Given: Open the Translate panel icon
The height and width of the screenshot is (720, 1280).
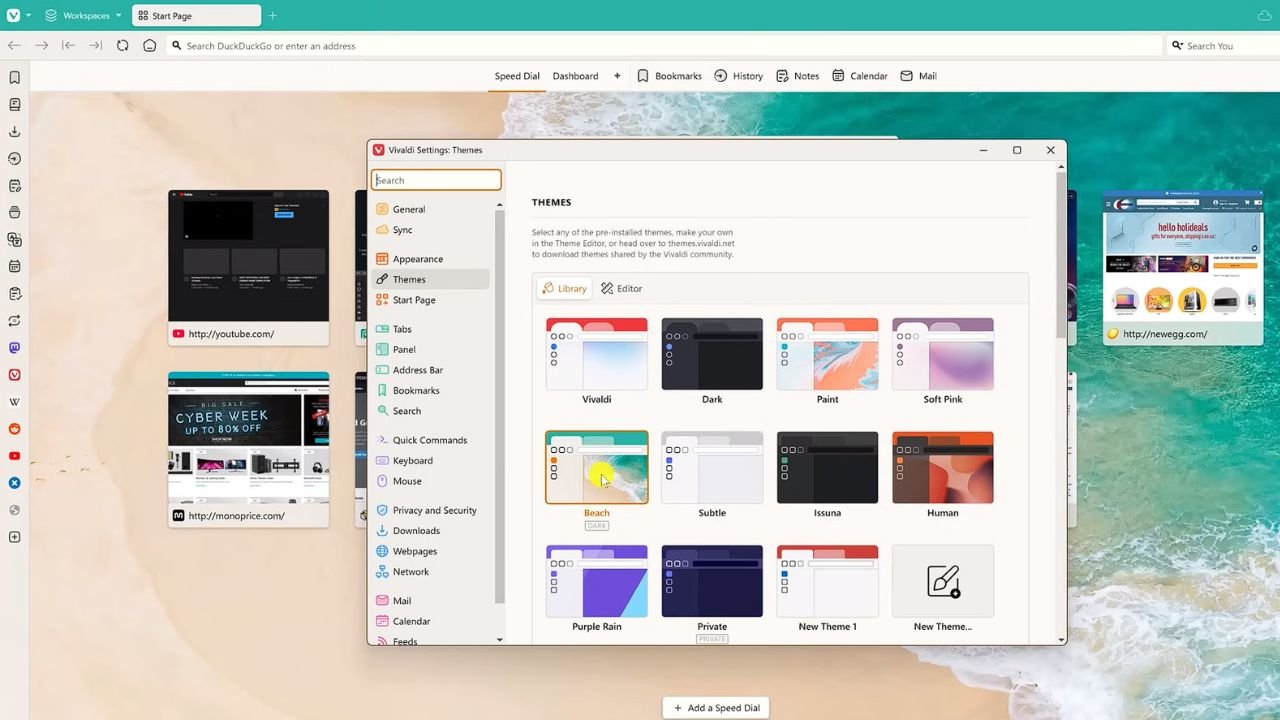Looking at the screenshot, I should [14, 239].
